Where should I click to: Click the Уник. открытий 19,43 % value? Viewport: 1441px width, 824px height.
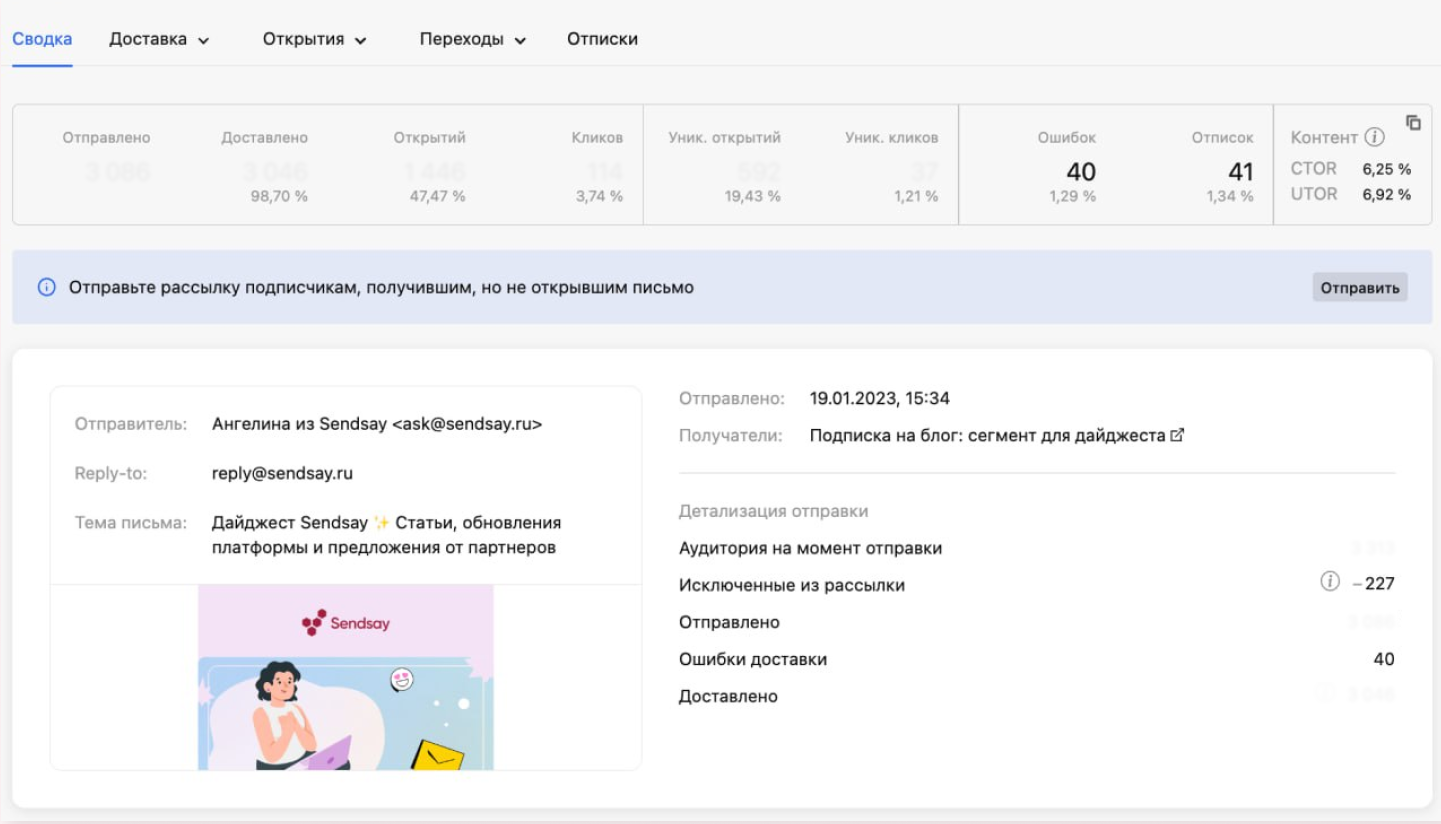point(753,197)
